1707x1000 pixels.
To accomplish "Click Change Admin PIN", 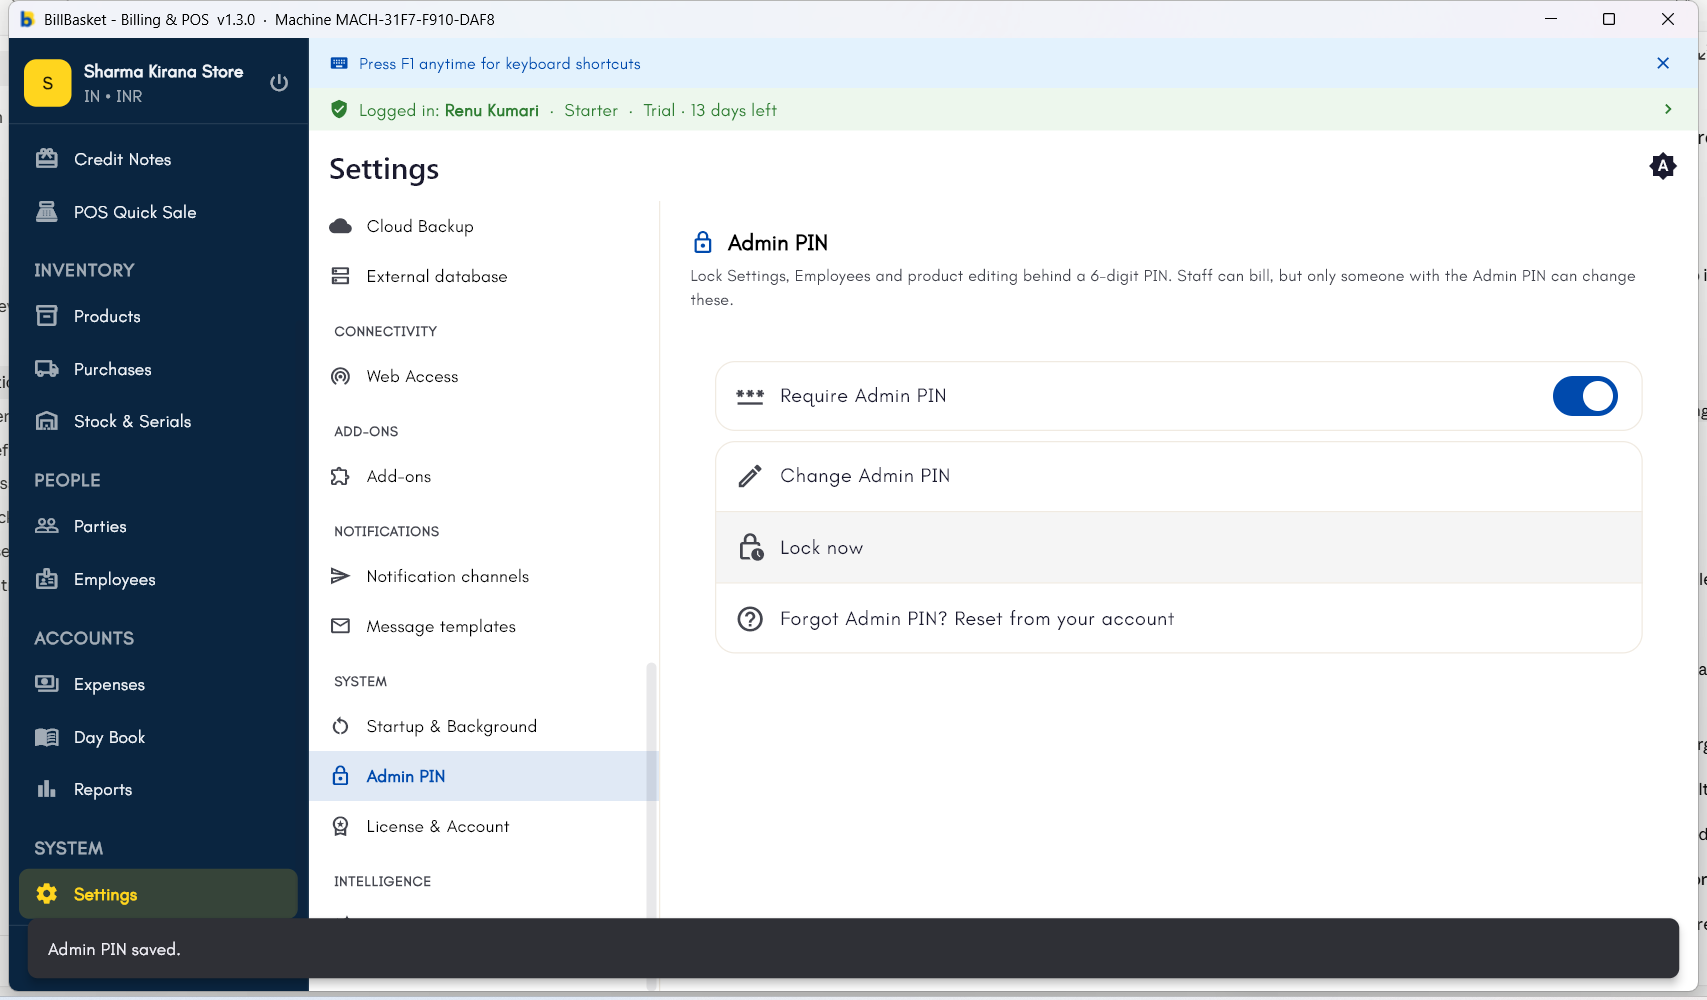I will coord(1179,476).
